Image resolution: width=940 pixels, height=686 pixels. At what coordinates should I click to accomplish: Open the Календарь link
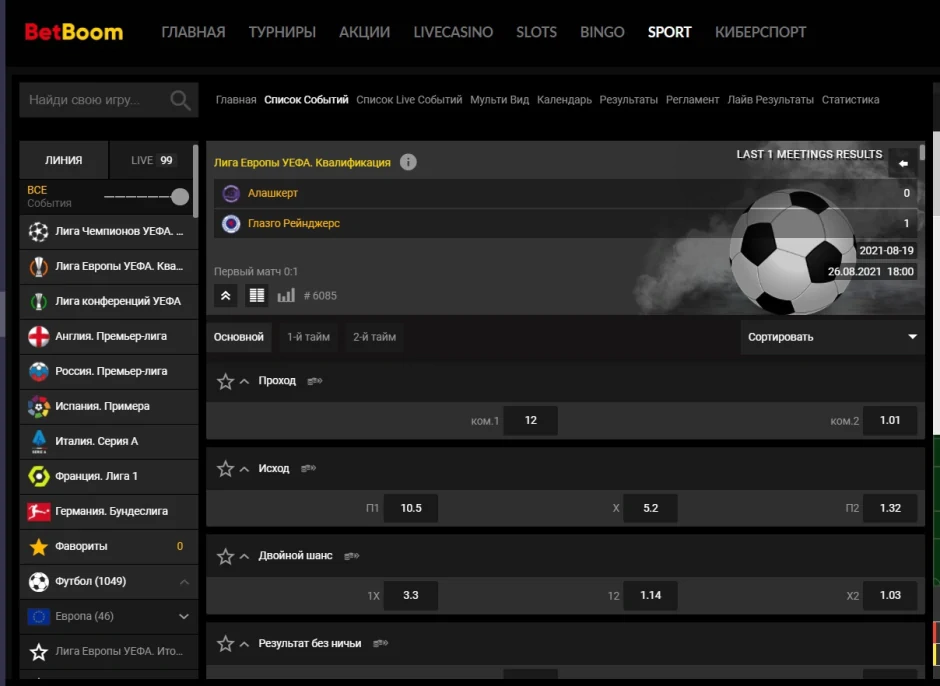click(564, 100)
